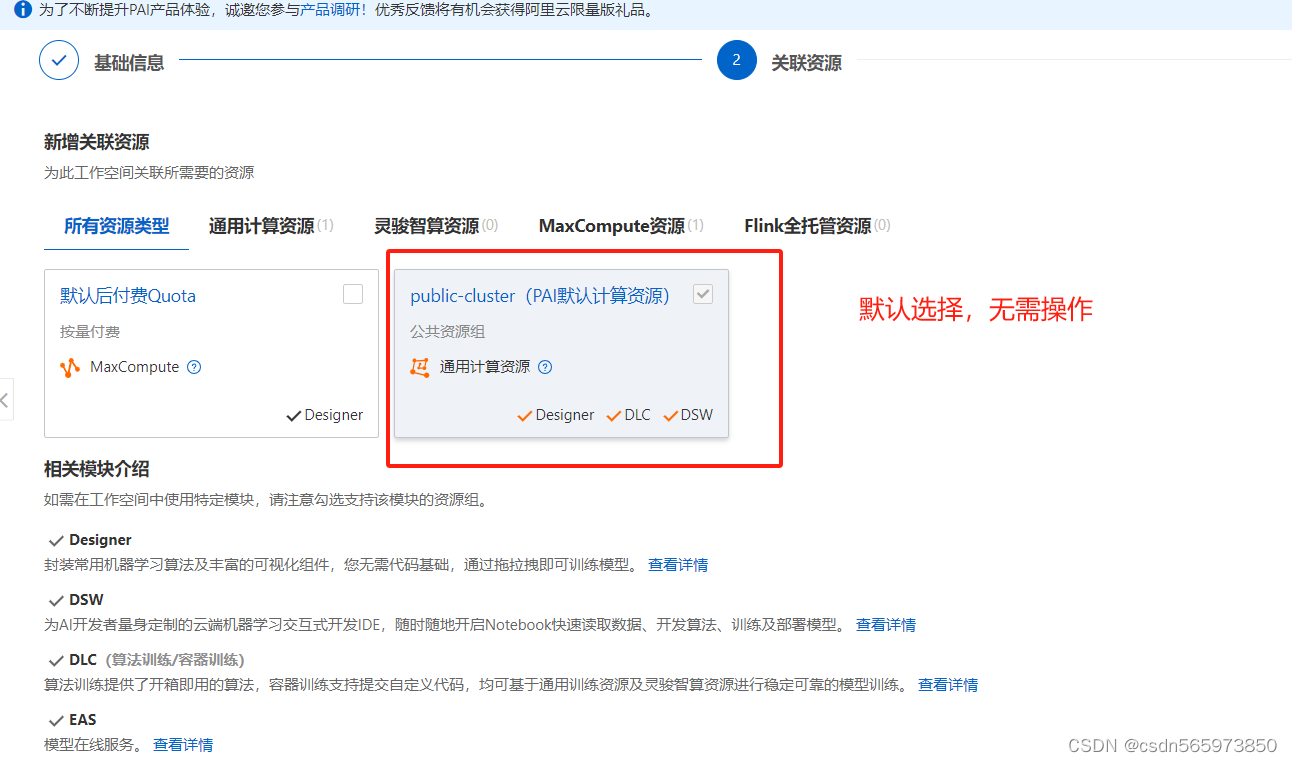Open 查看详情 link for DLC

click(x=948, y=685)
